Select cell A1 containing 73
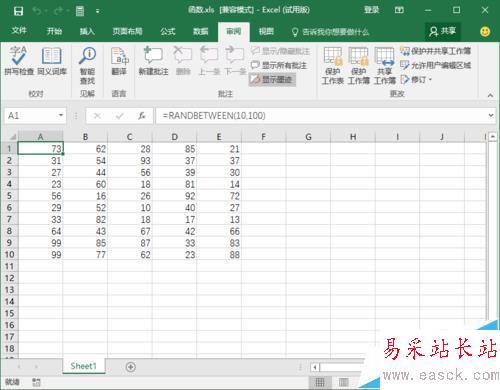The width and height of the screenshot is (500, 390). (40, 149)
